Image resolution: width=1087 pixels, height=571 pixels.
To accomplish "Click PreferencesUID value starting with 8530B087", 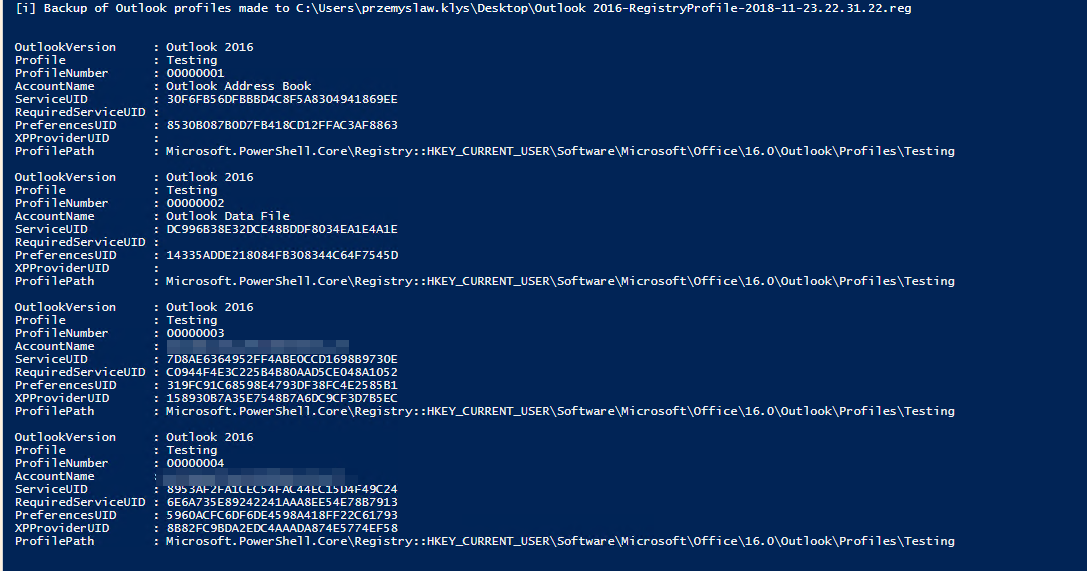I will point(282,125).
